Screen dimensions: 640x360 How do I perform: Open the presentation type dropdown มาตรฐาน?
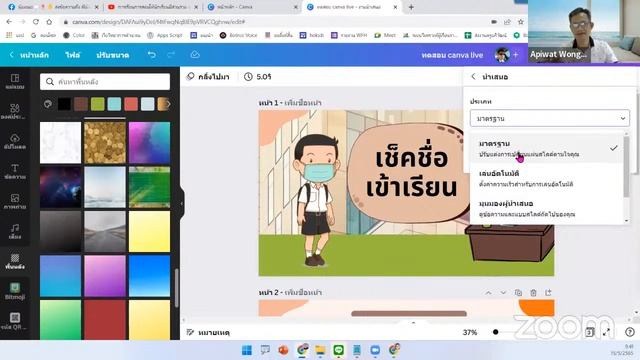point(549,118)
